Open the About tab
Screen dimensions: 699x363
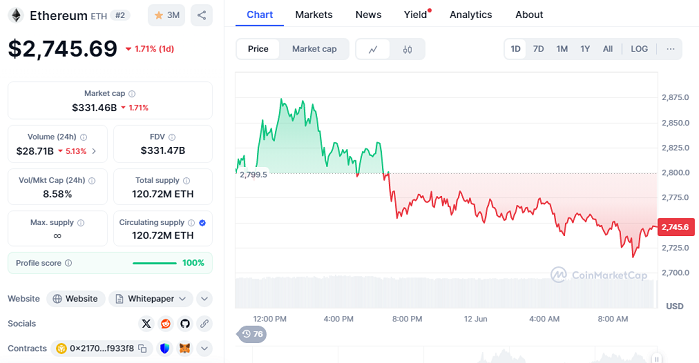tap(529, 15)
